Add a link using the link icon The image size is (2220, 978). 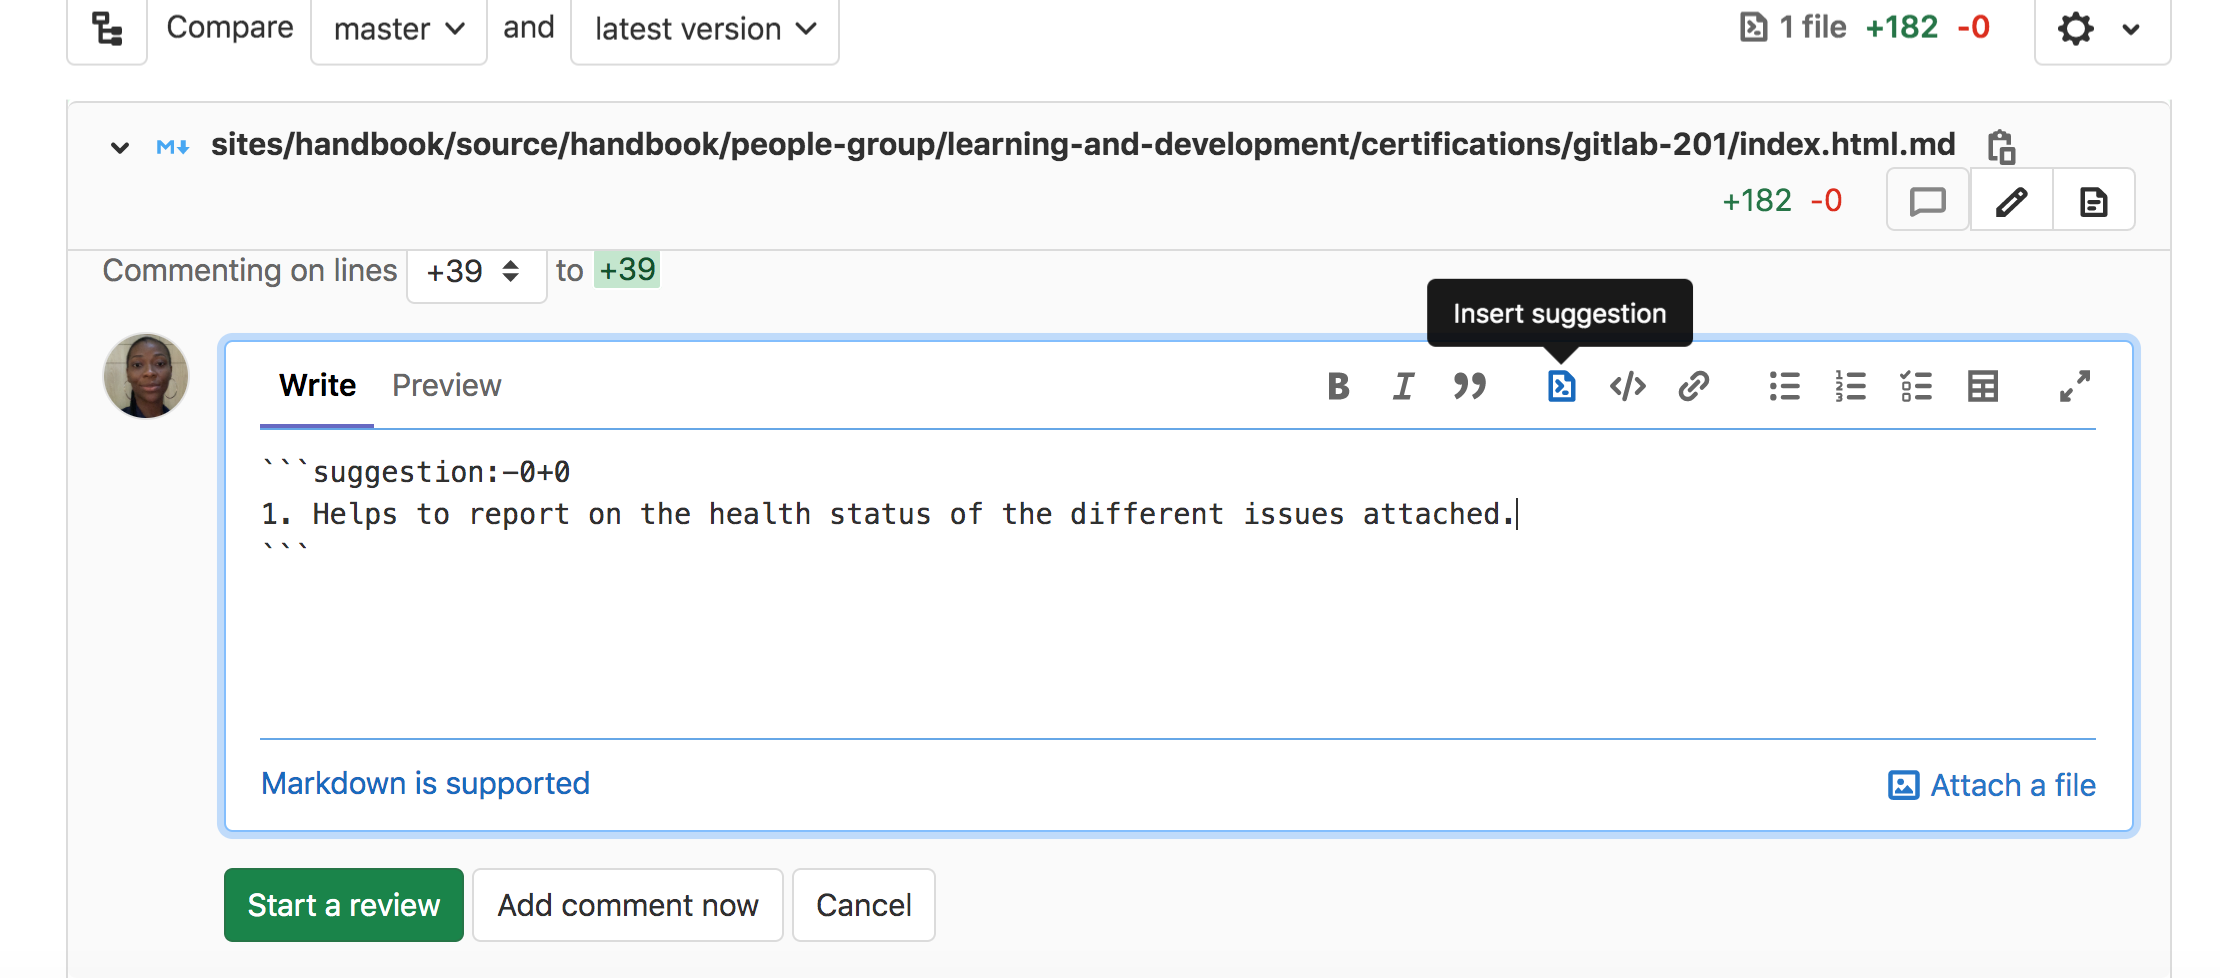click(x=1693, y=386)
